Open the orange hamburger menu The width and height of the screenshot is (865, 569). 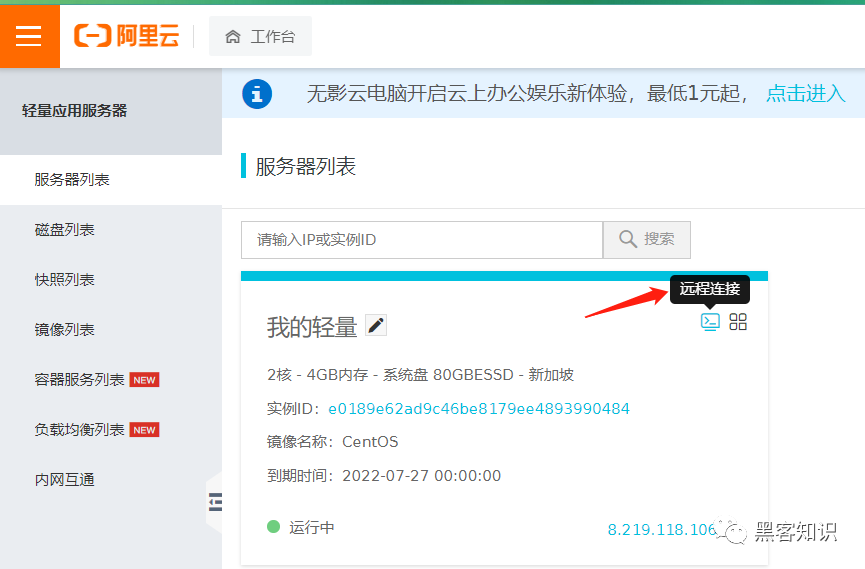(x=29, y=36)
